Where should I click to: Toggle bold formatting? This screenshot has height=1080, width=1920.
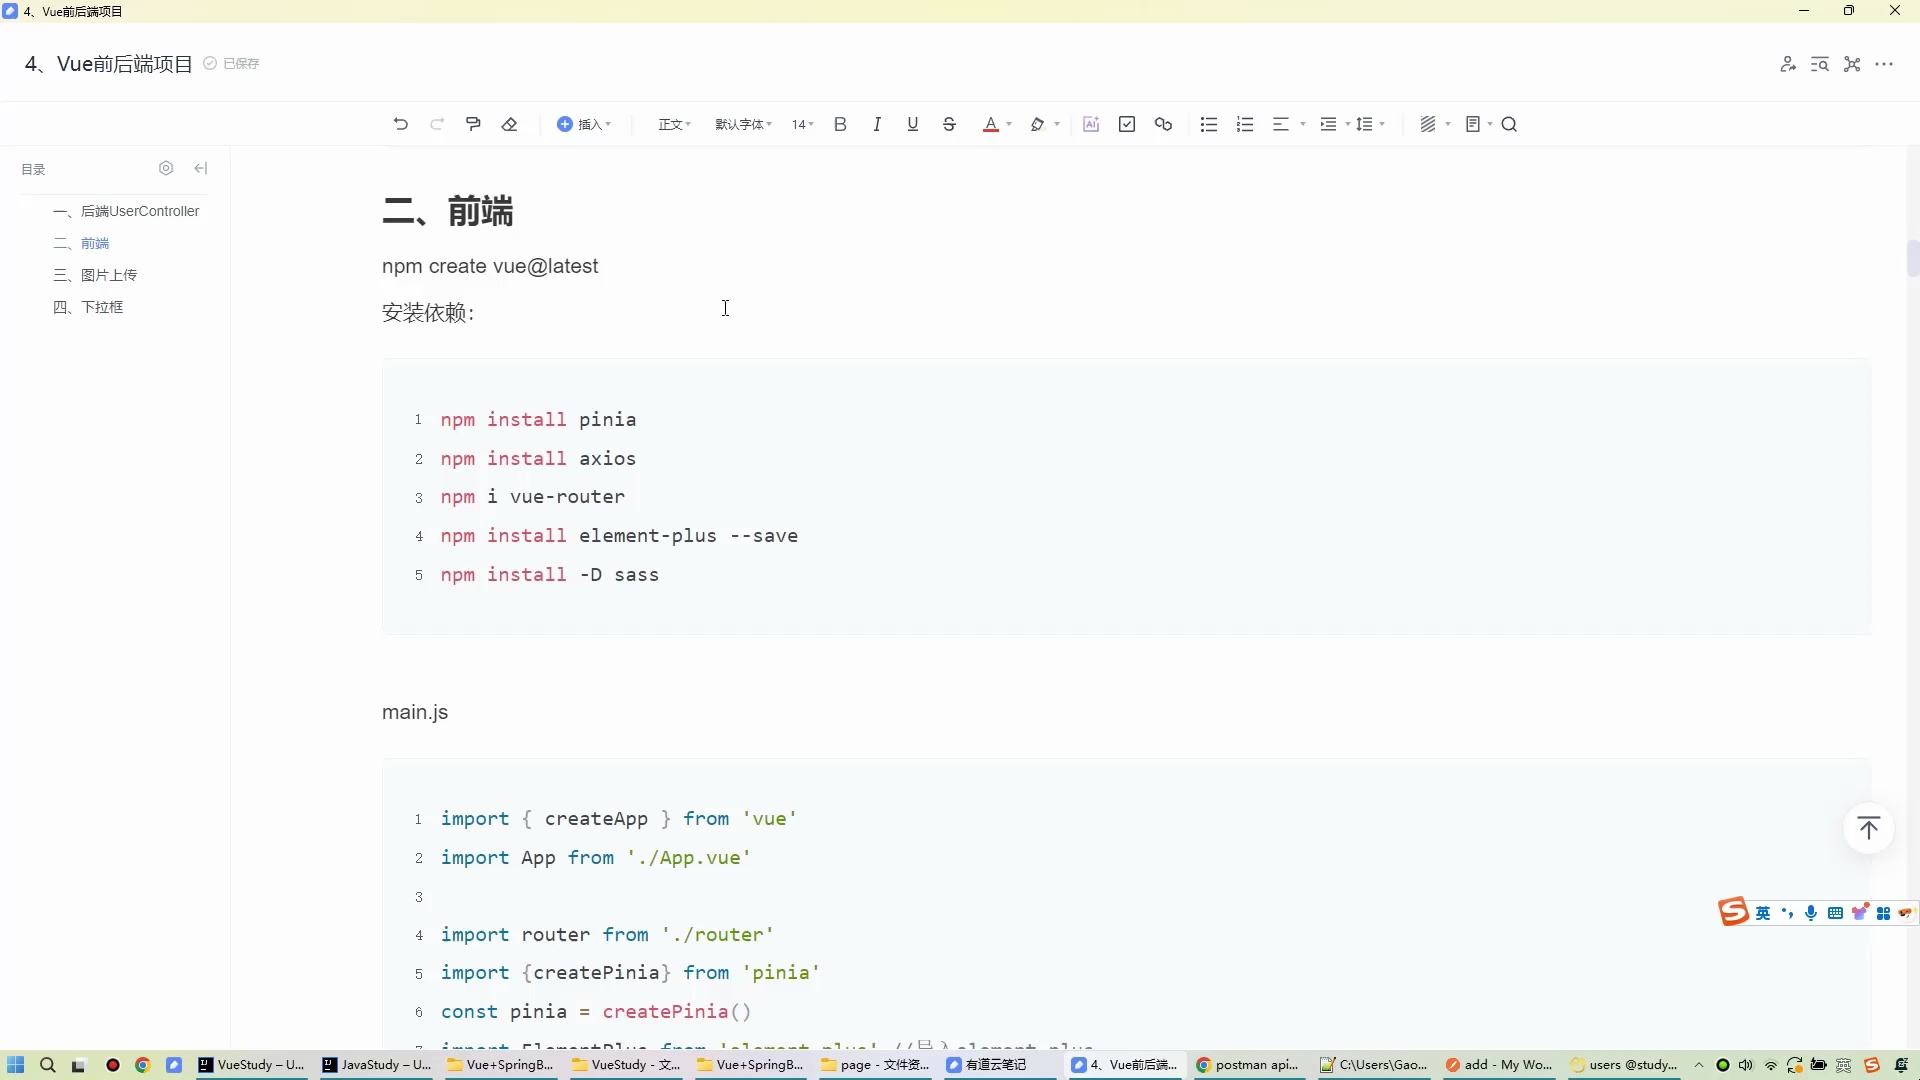click(840, 123)
